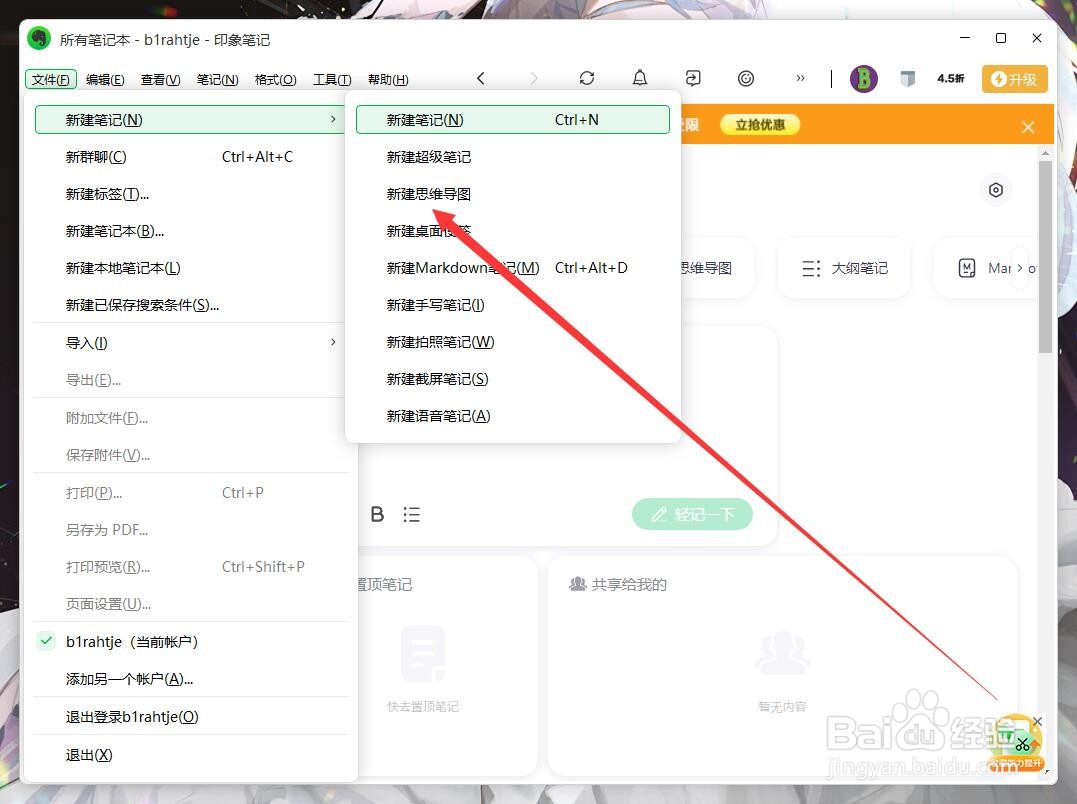Viewport: 1077px width, 804px height.
Task: Select 新建语音笔记(A) in submenu
Action: 512,416
